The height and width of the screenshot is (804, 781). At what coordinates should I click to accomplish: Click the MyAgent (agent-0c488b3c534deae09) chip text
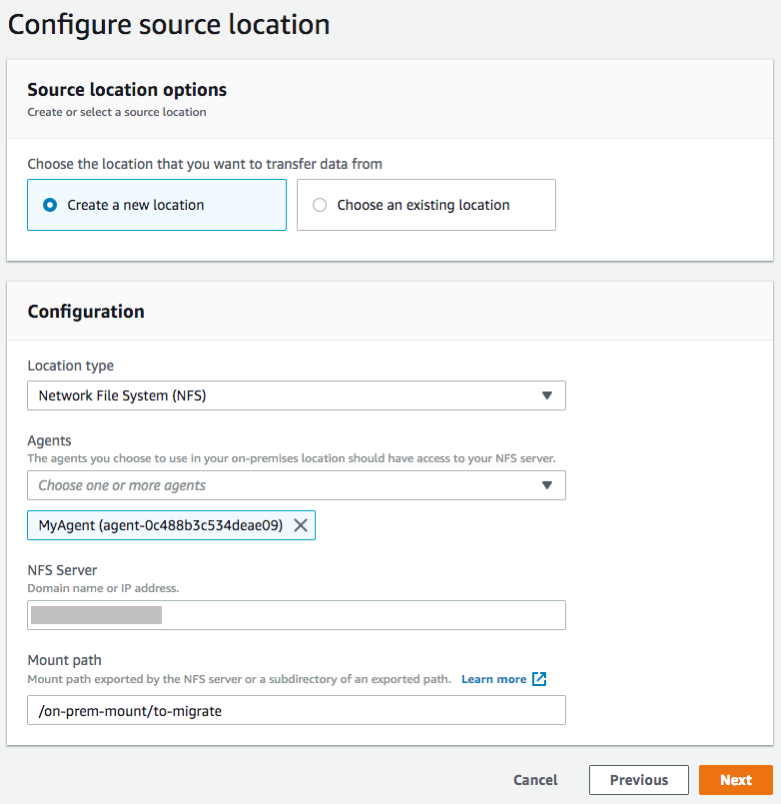[161, 525]
